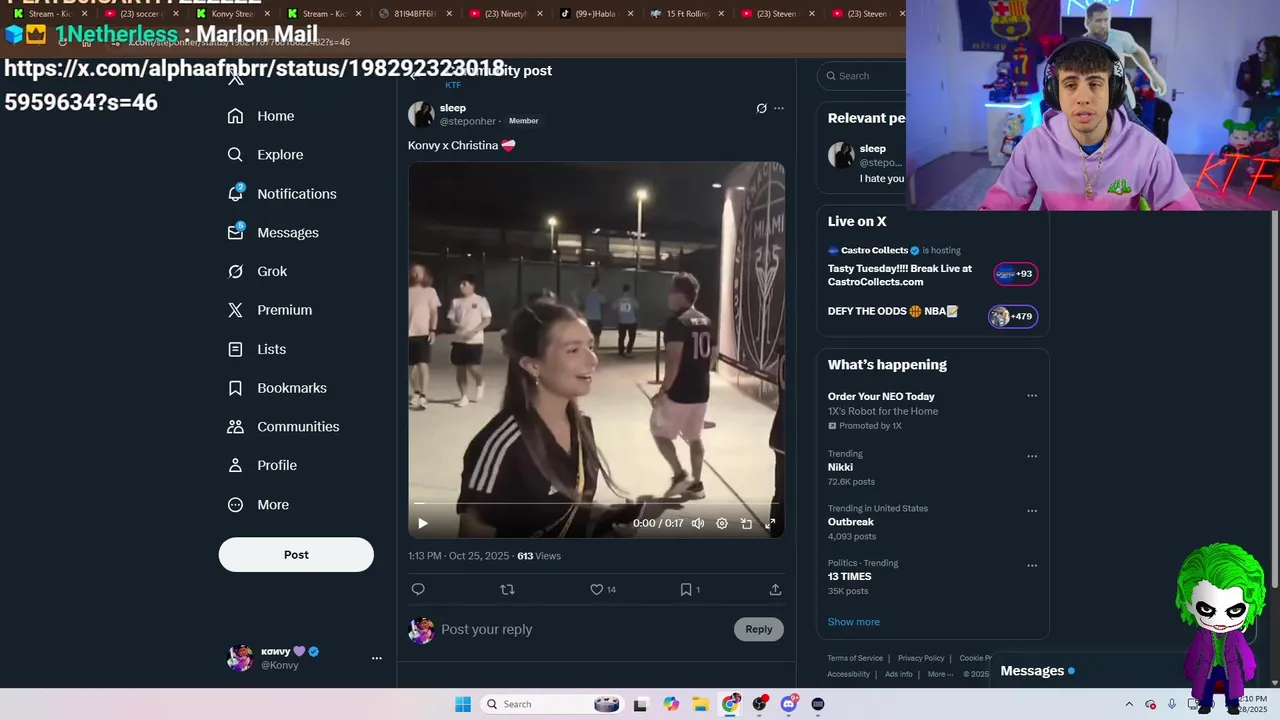Open Windows Start menu
Screen dimensions: 1280x720
coord(463,704)
